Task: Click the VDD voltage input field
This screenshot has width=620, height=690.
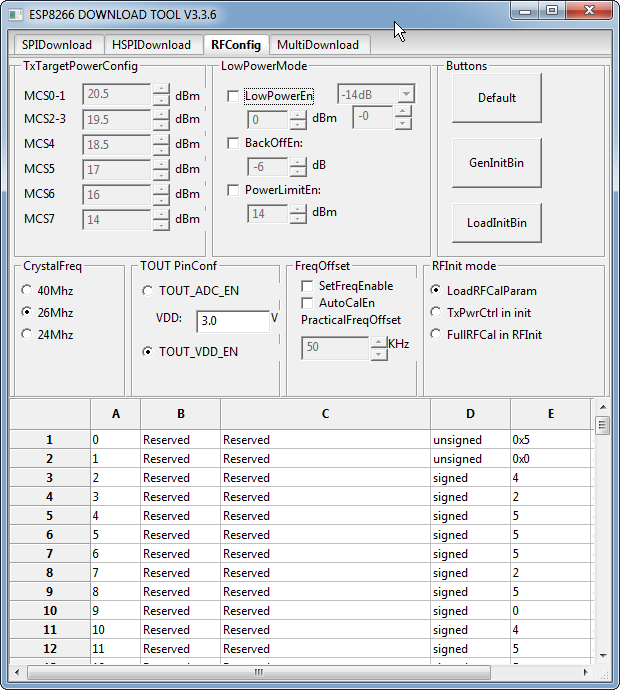Action: (233, 321)
